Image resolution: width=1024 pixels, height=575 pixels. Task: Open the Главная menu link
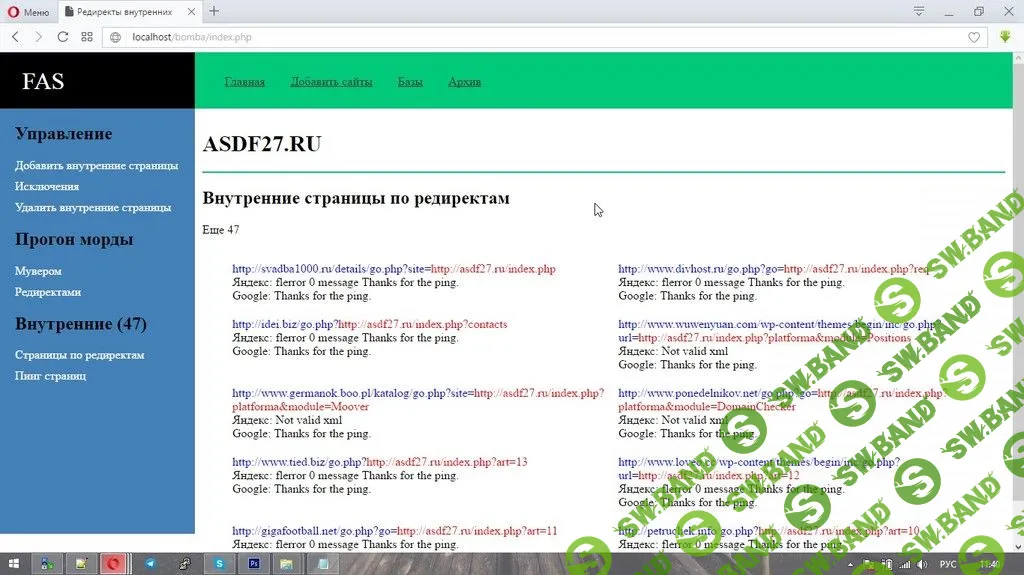point(245,82)
